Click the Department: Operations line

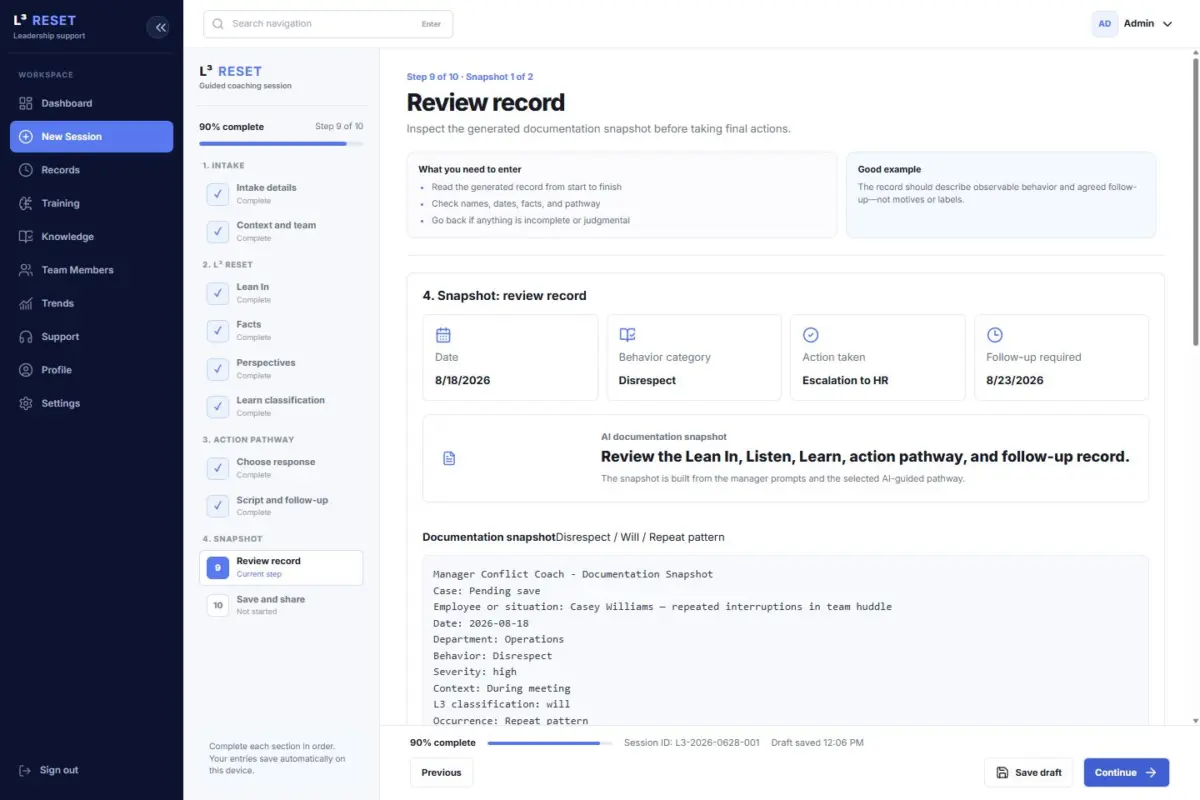[498, 639]
